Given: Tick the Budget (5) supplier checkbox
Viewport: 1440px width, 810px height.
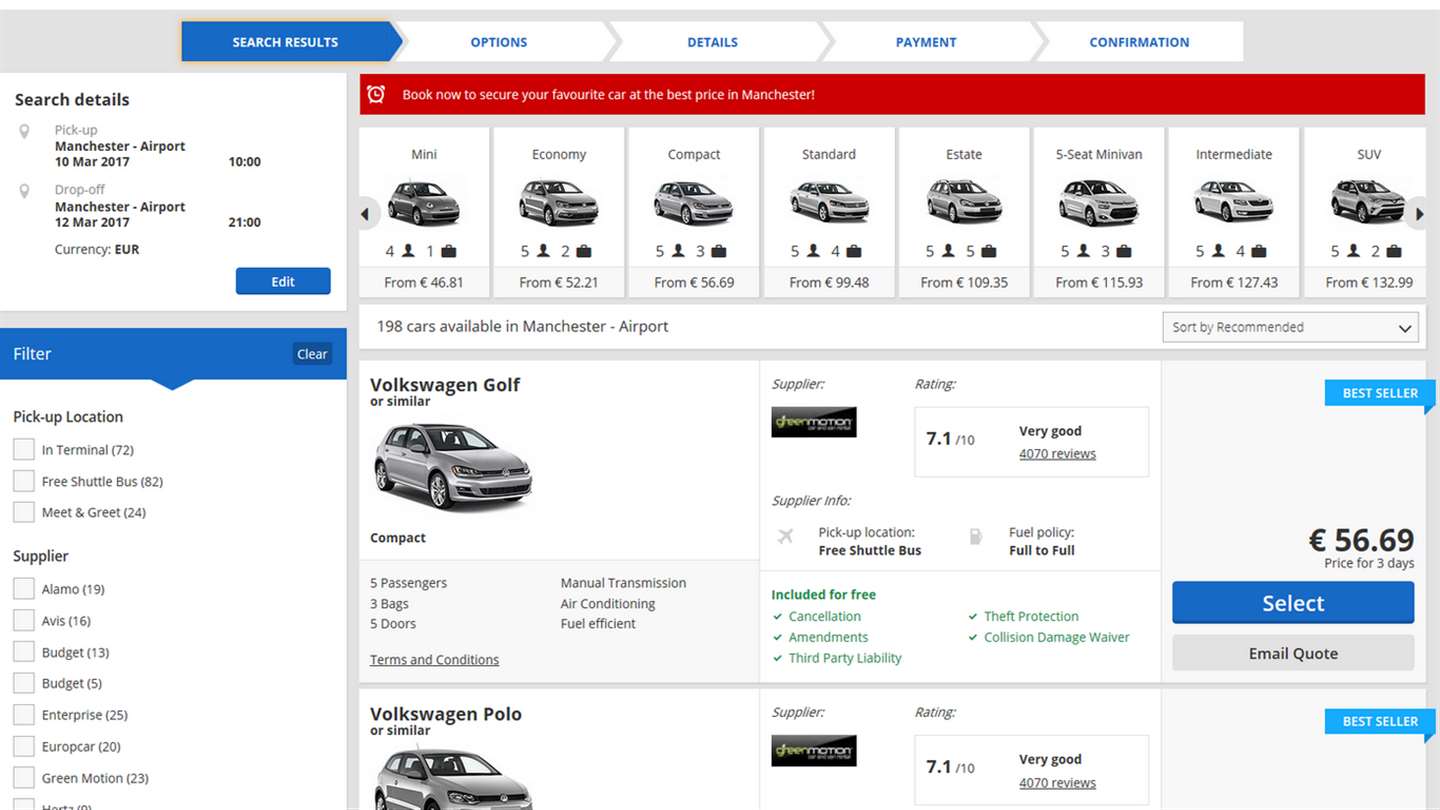Looking at the screenshot, I should (24, 683).
